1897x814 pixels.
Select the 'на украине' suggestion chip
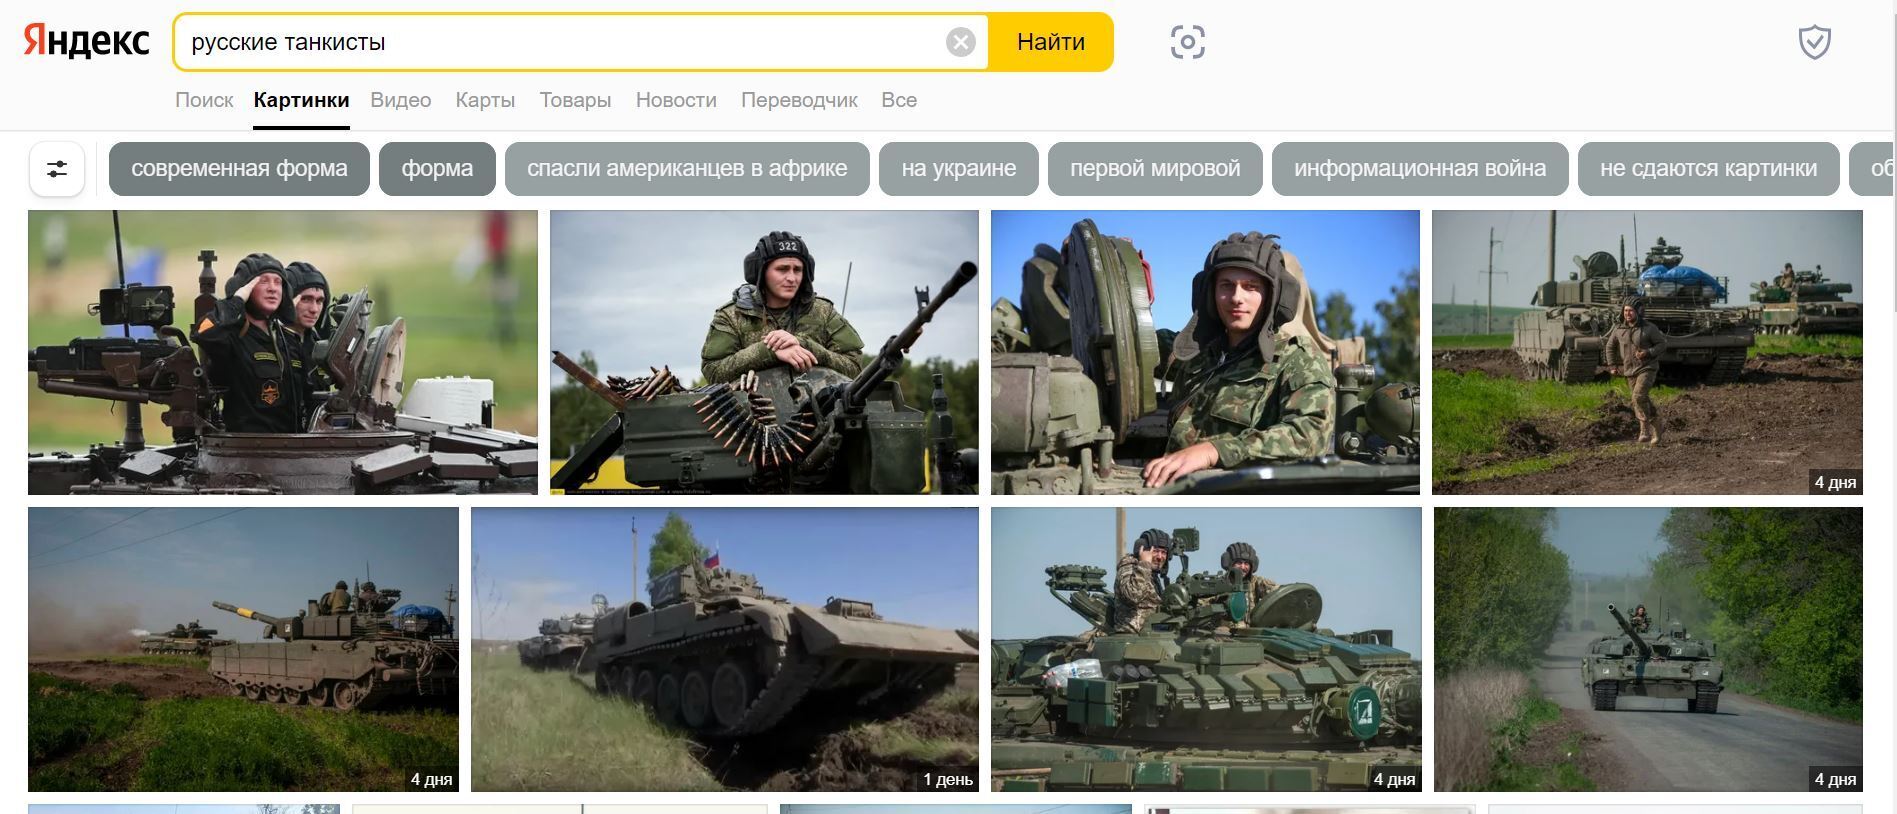click(x=959, y=169)
